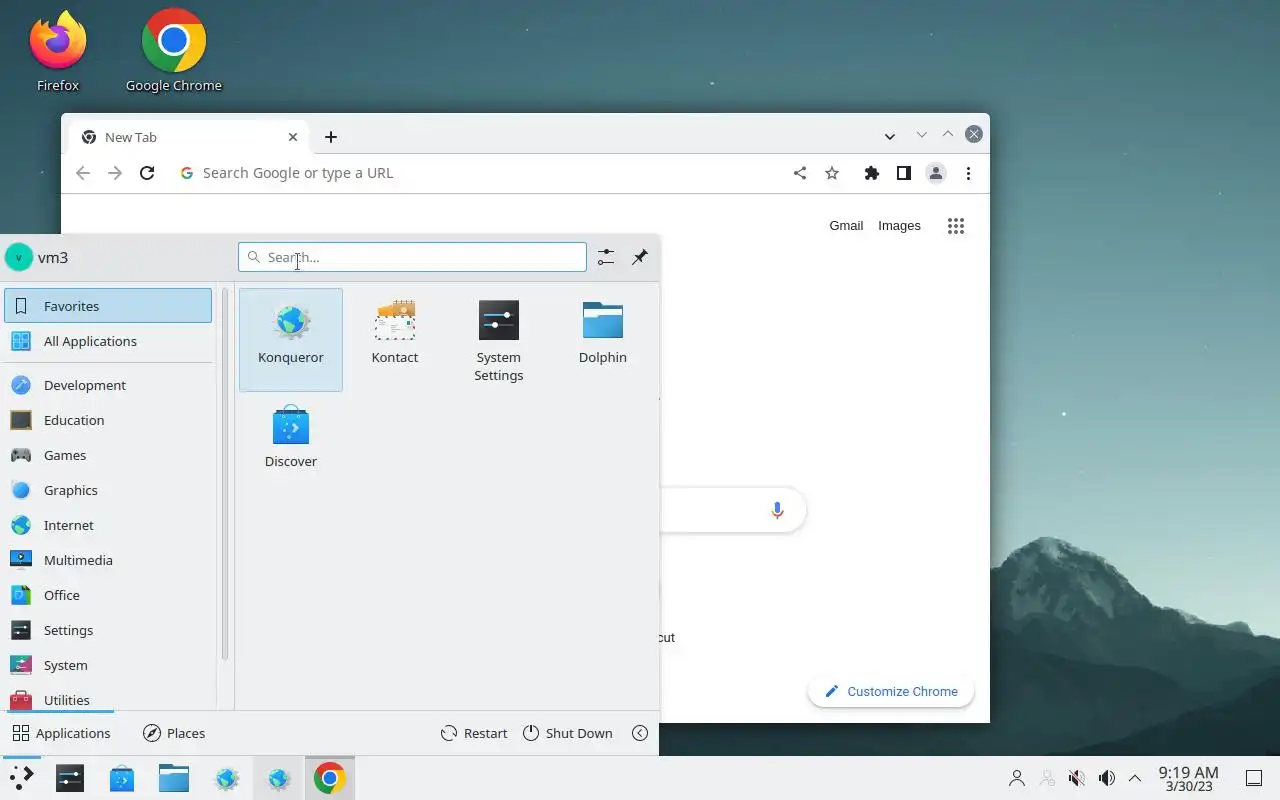Image resolution: width=1280 pixels, height=800 pixels.
Task: Open System Settings from taskbar
Action: point(70,778)
